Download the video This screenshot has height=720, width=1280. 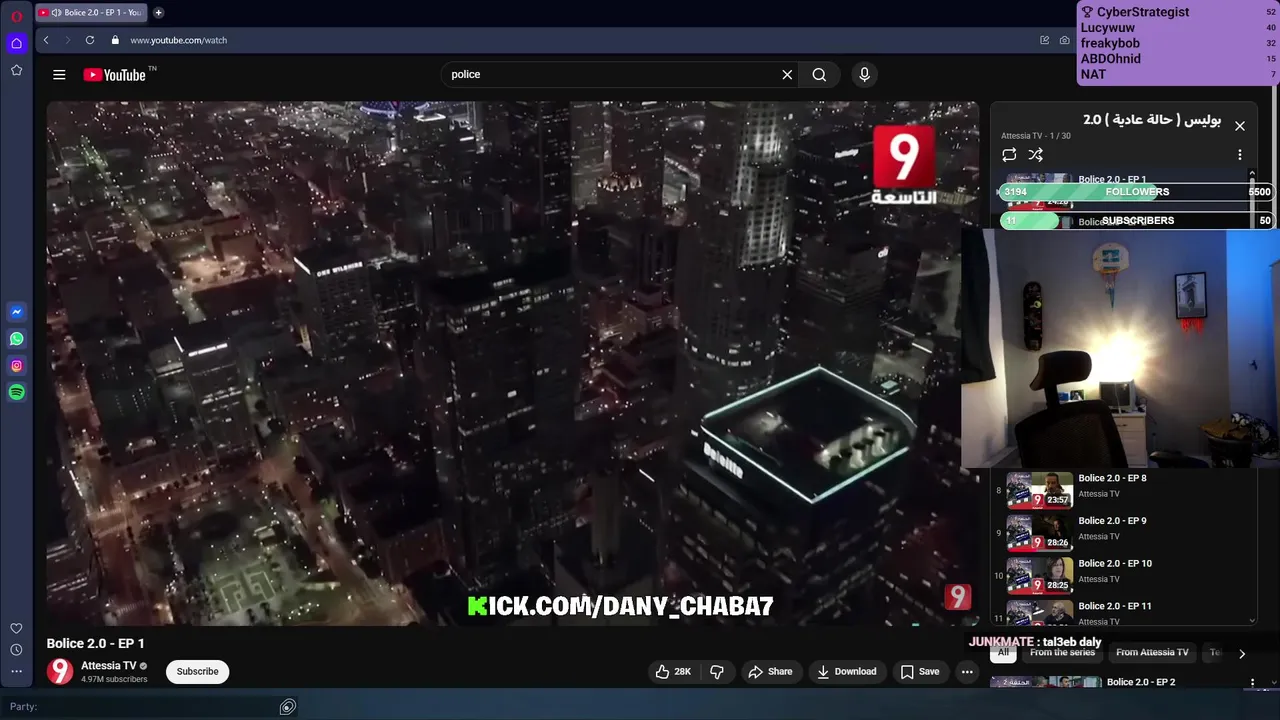pos(846,672)
